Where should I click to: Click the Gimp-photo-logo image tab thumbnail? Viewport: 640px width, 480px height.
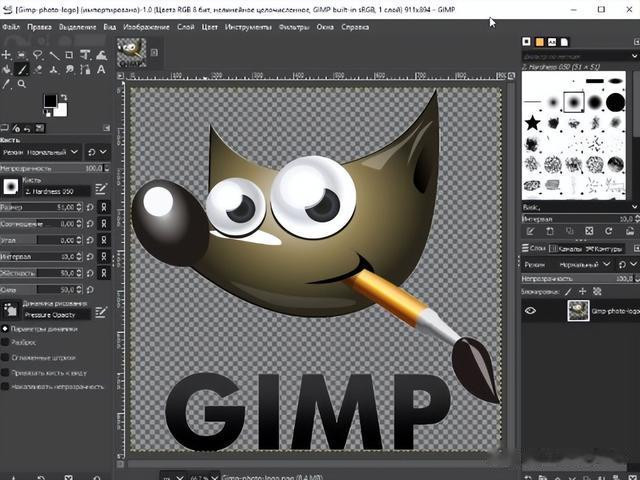[131, 52]
